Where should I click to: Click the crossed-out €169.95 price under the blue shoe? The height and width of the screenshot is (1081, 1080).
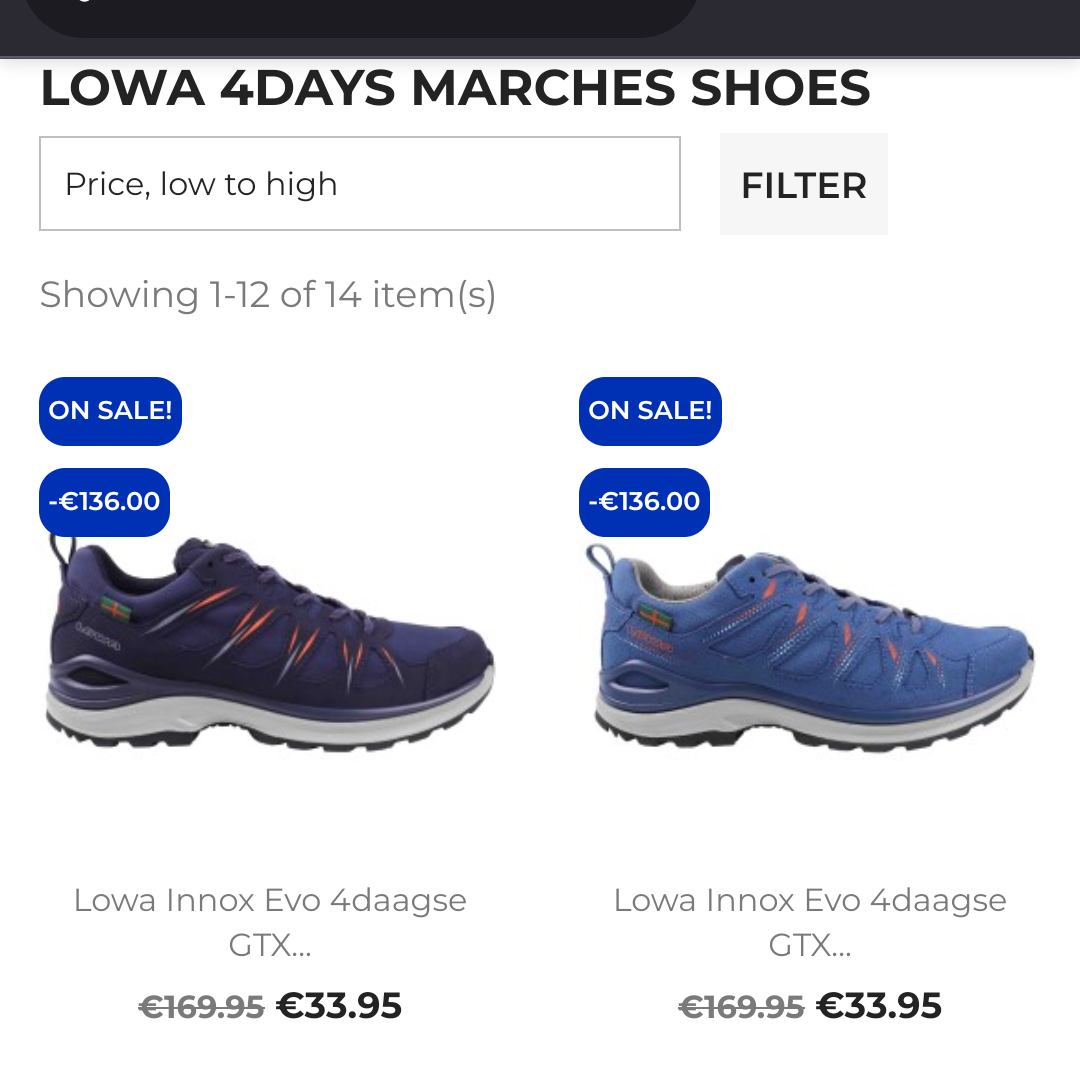[x=741, y=1007]
